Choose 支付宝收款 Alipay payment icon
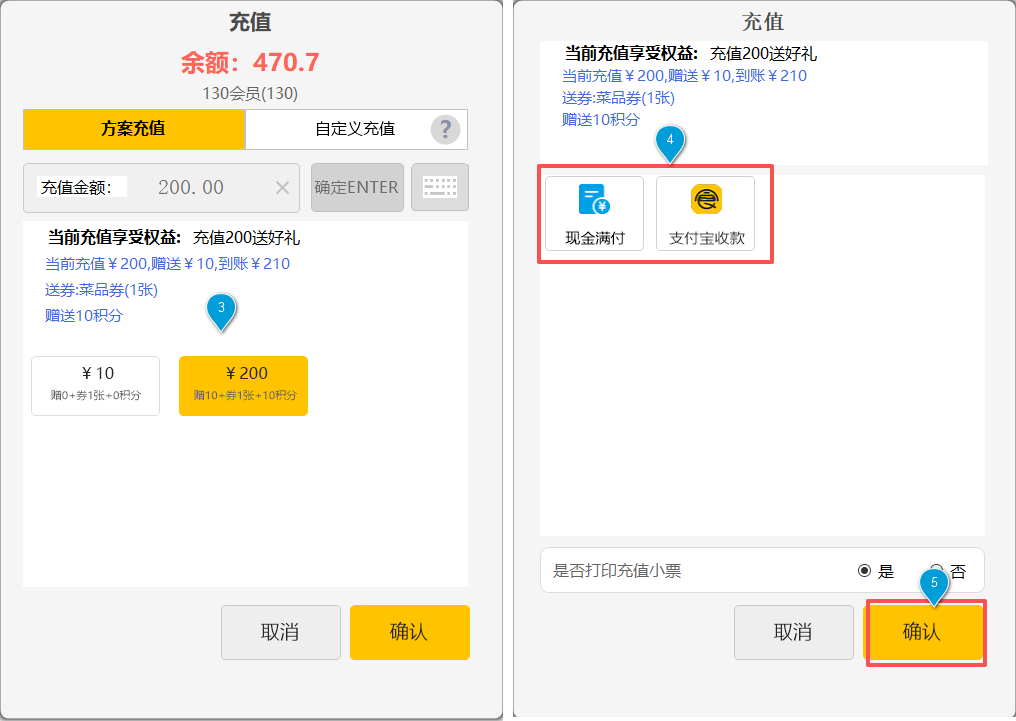Viewport: 1016px width, 721px height. (706, 213)
